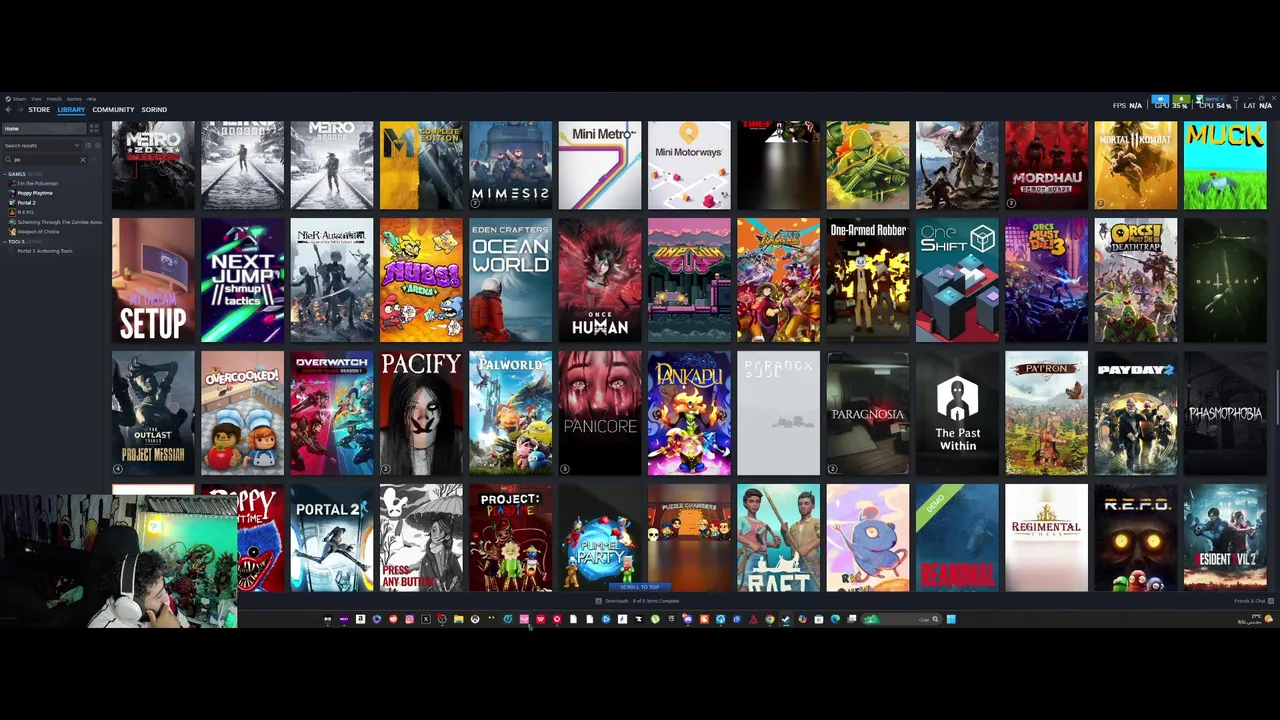Open the Overwatch game cover
Viewport: 1280px width, 720px height.
(x=332, y=413)
